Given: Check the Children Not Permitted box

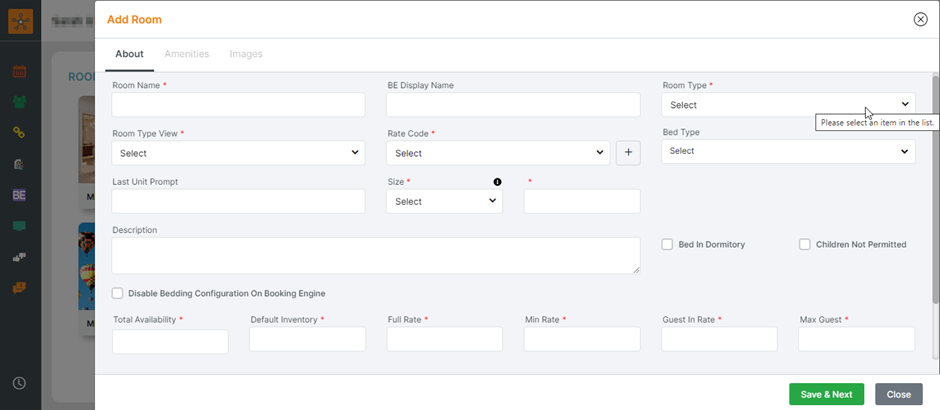Looking at the screenshot, I should 805,244.
